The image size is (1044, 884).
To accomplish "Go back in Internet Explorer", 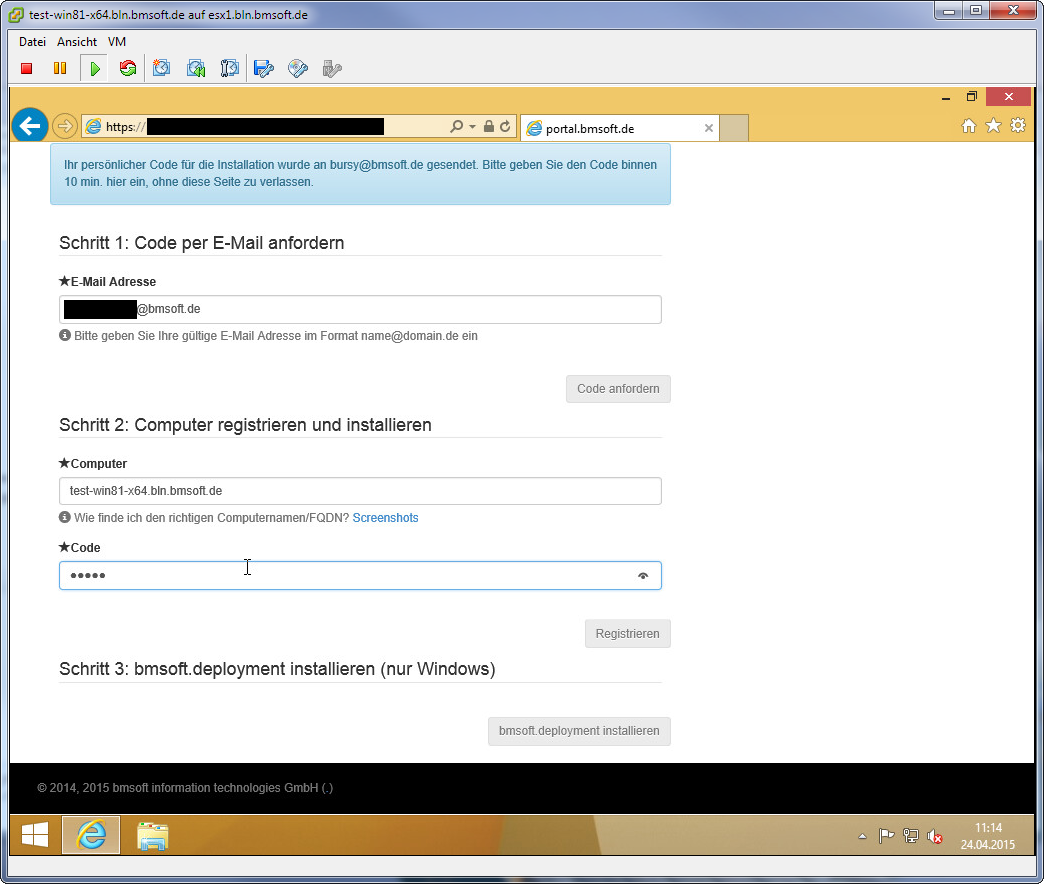I will (30, 126).
